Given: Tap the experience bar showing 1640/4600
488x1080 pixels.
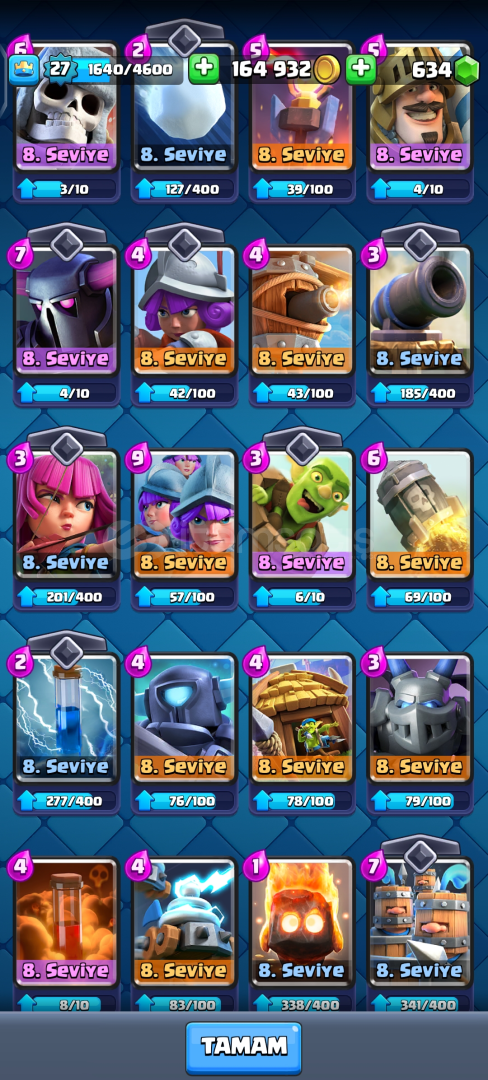Looking at the screenshot, I should [x=129, y=69].
